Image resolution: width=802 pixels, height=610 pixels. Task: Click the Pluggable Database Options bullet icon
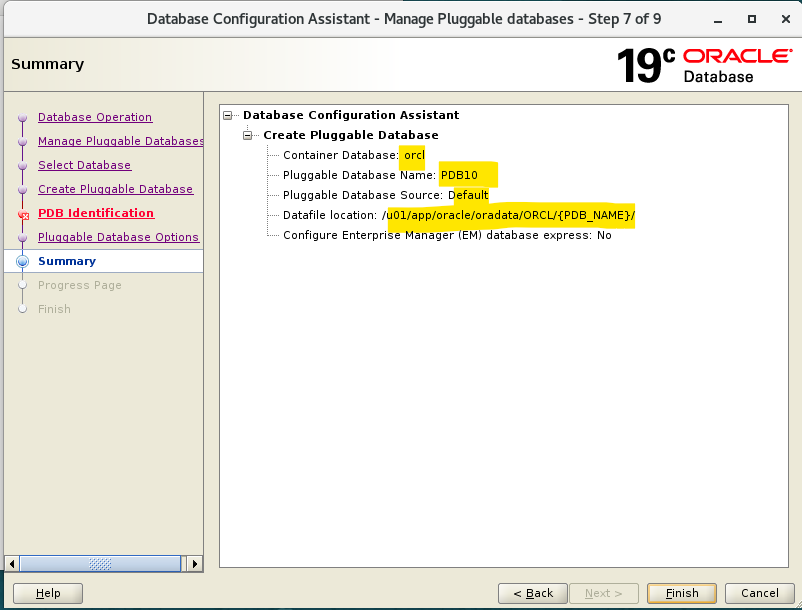coord(23,238)
